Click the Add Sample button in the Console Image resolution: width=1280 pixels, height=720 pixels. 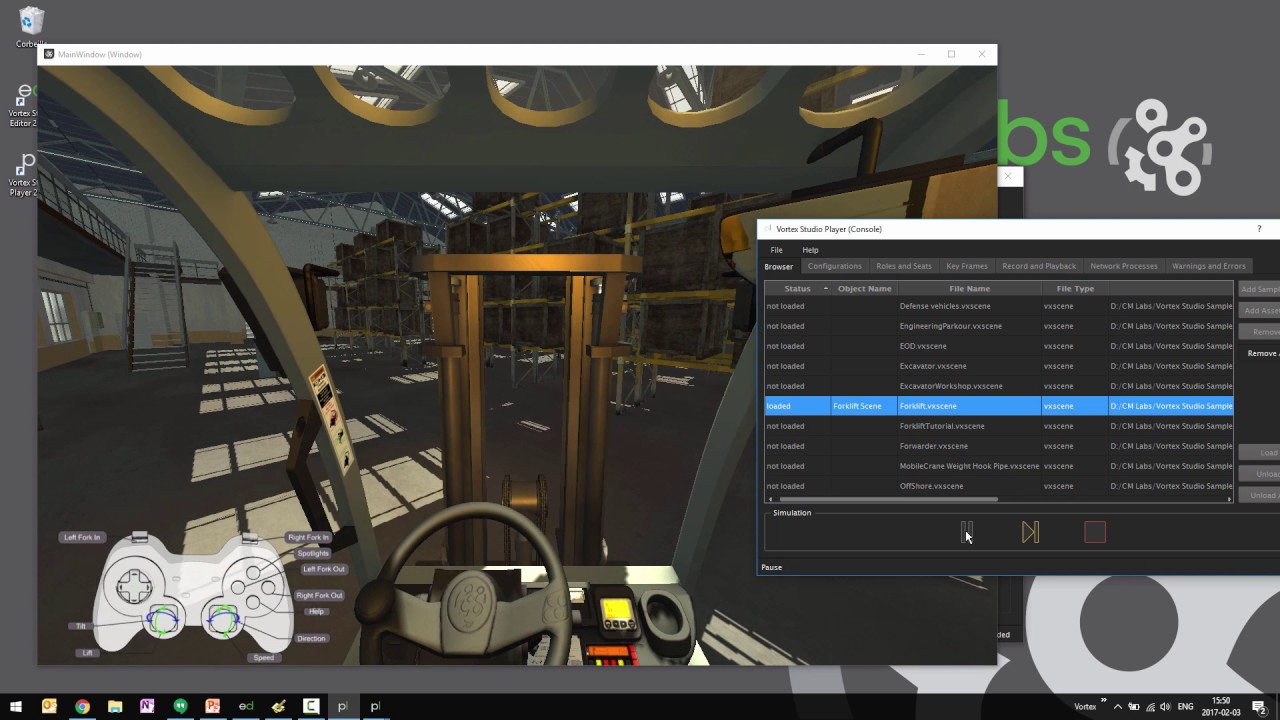[x=1260, y=289]
